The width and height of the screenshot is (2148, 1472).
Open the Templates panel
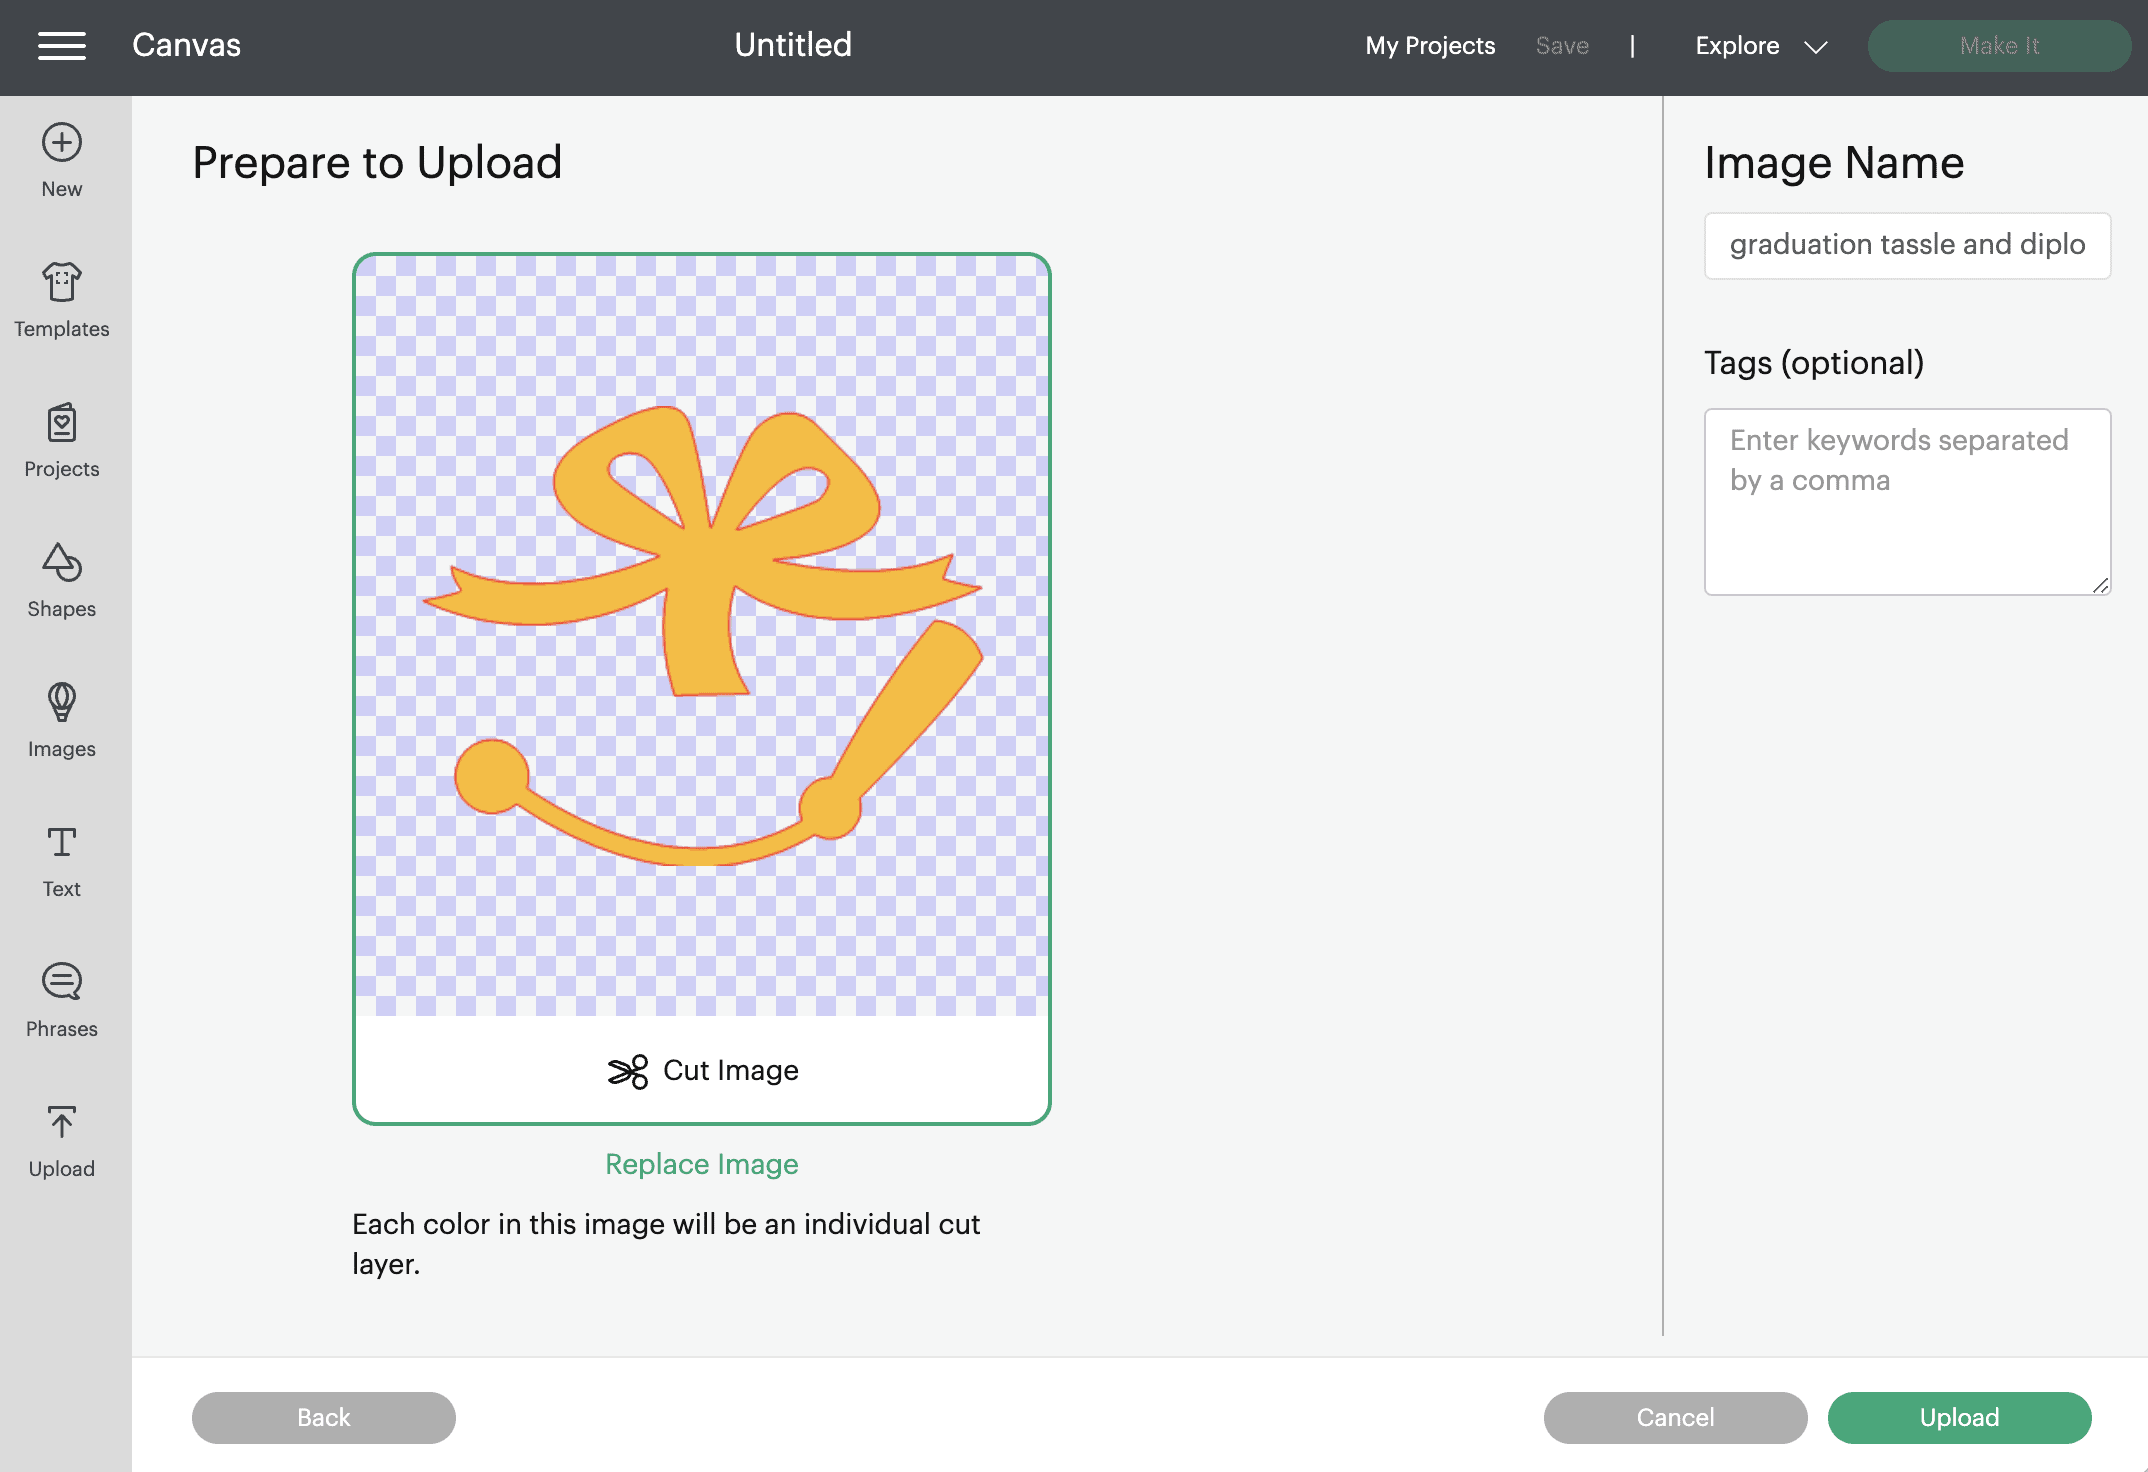(62, 301)
